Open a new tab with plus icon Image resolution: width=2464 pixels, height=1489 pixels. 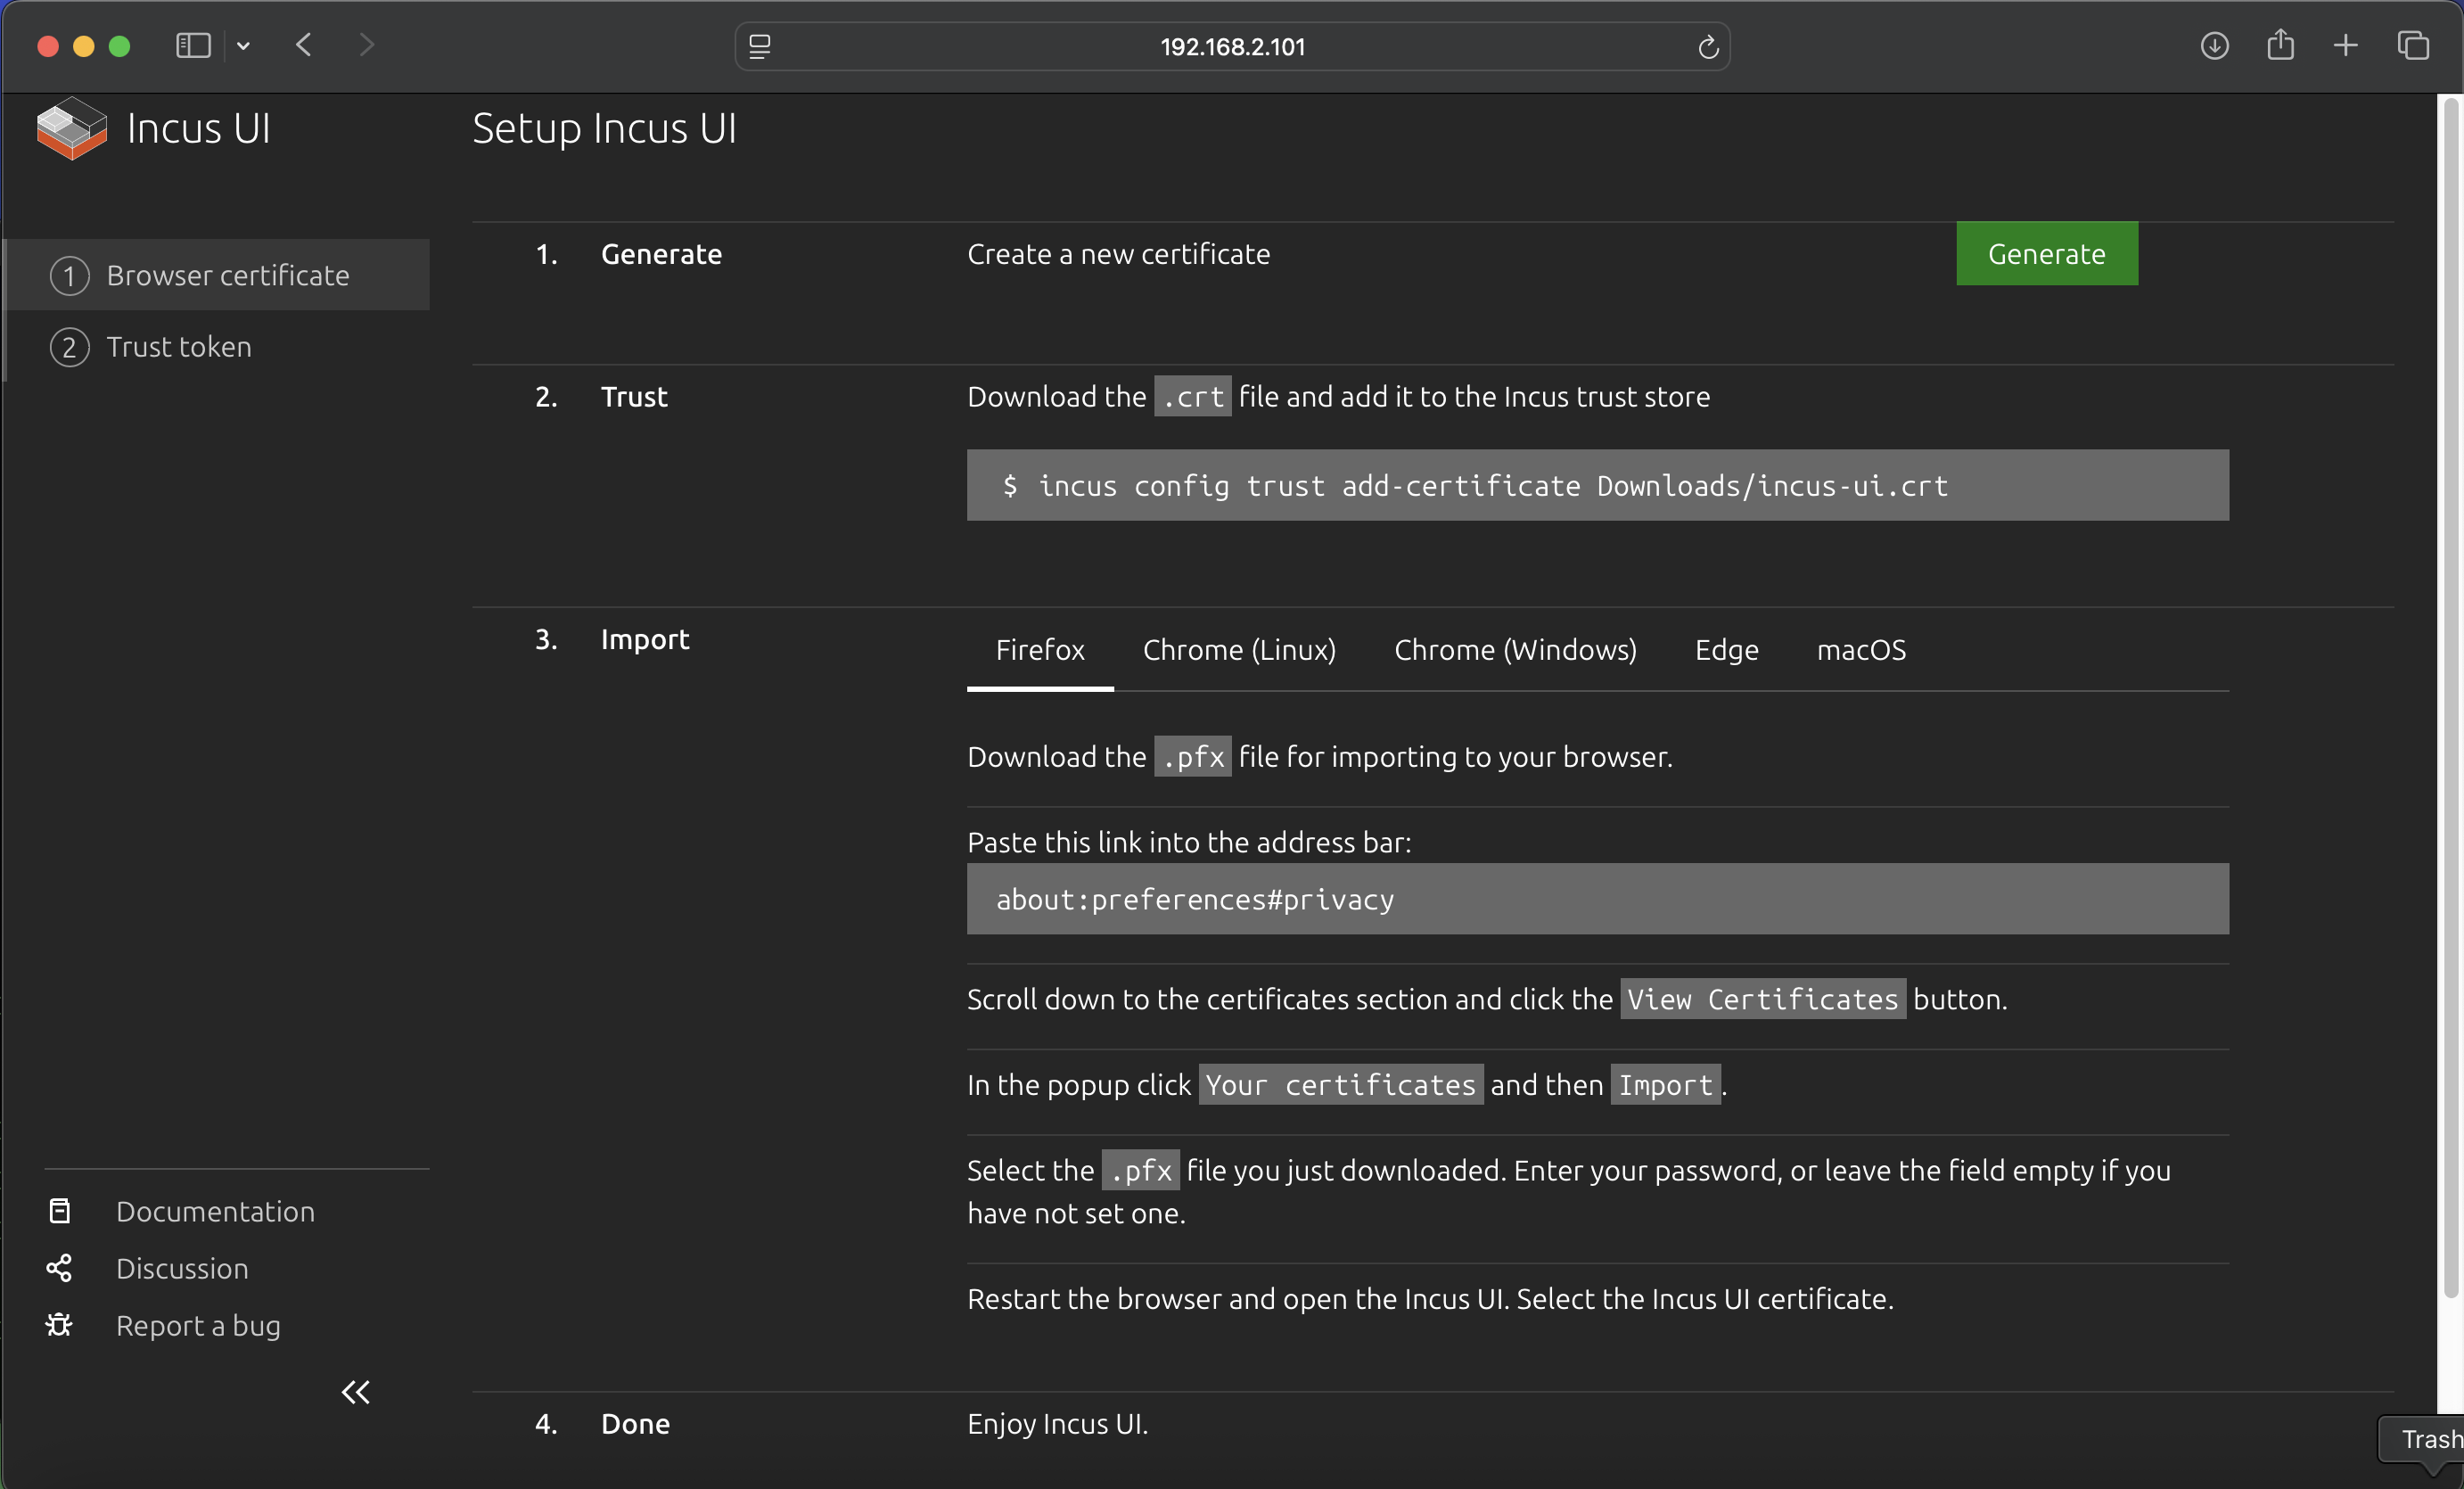coord(2345,46)
